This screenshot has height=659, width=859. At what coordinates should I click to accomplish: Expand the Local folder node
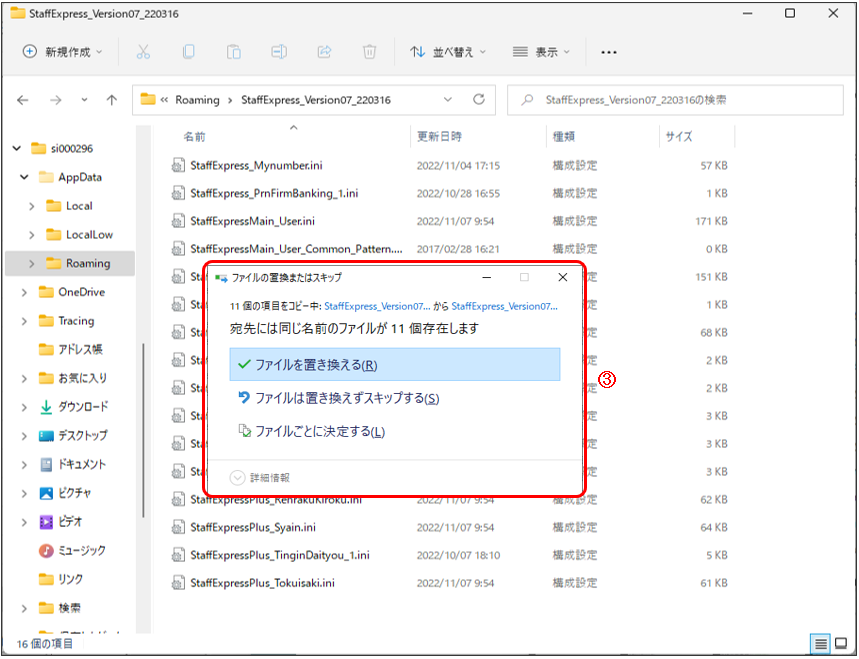point(31,206)
